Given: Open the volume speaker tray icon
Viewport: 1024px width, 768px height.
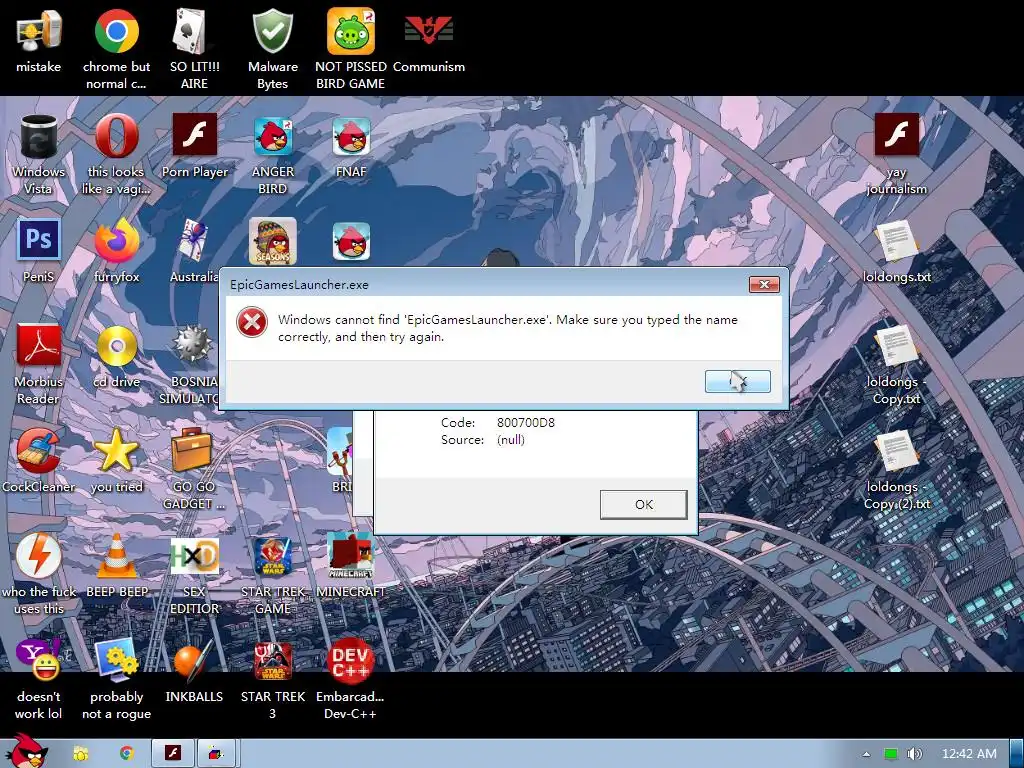Looking at the screenshot, I should [x=915, y=754].
